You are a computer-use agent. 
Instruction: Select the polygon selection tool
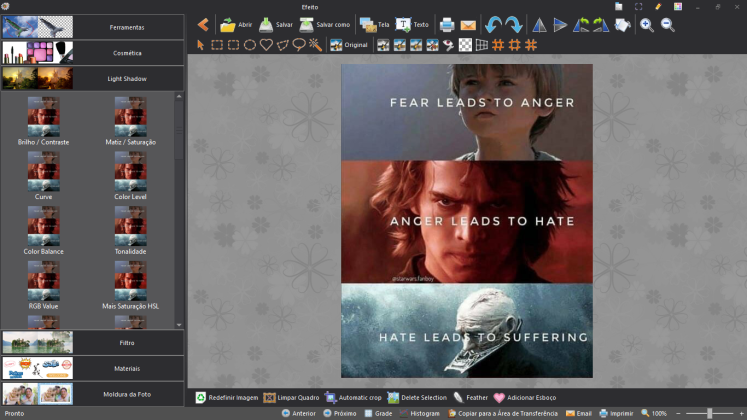(283, 45)
